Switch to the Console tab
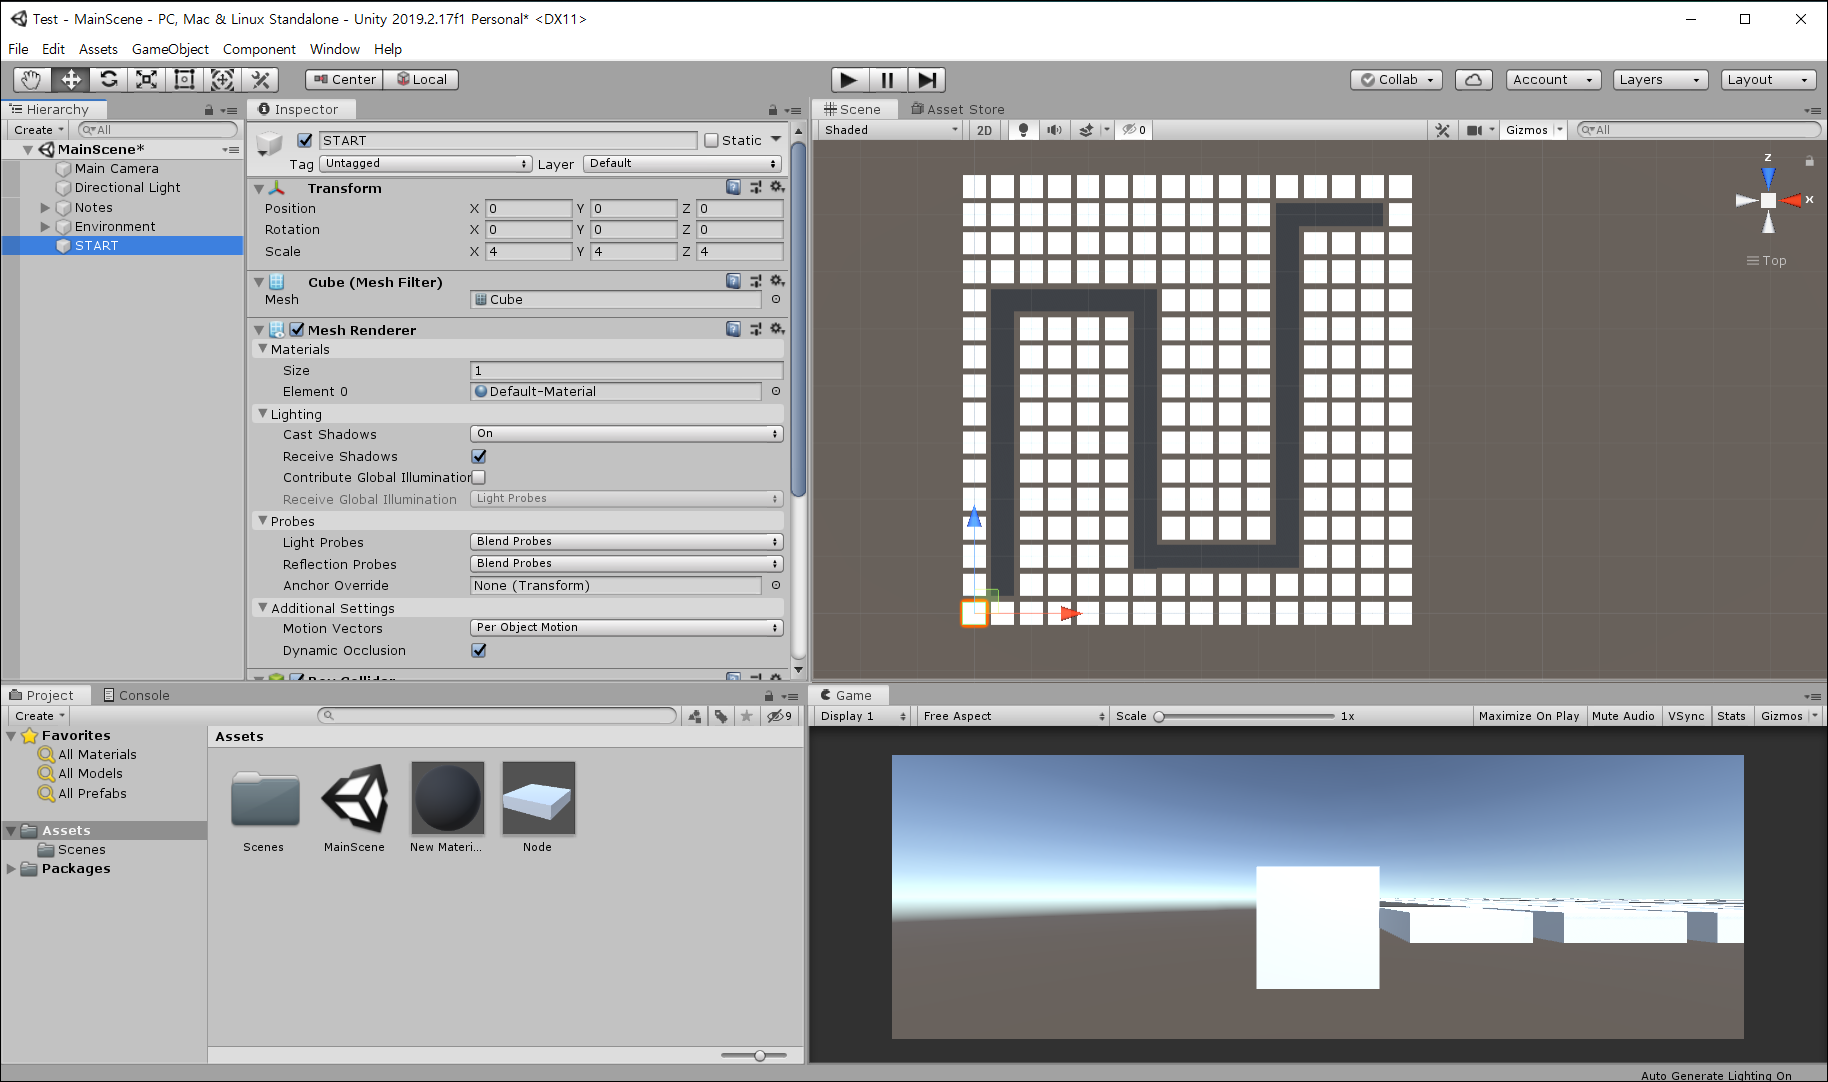The width and height of the screenshot is (1828, 1082). point(136,695)
